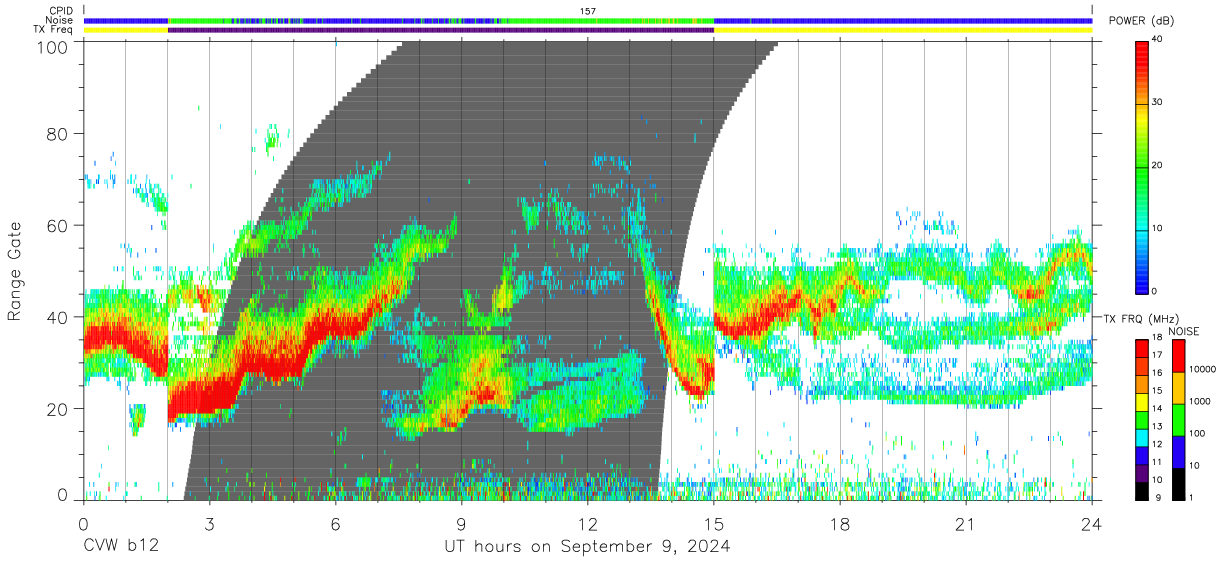Click the x-axis tick label '21'
Image resolution: width=1228 pixels, height=567 pixels.
pyautogui.click(x=965, y=523)
